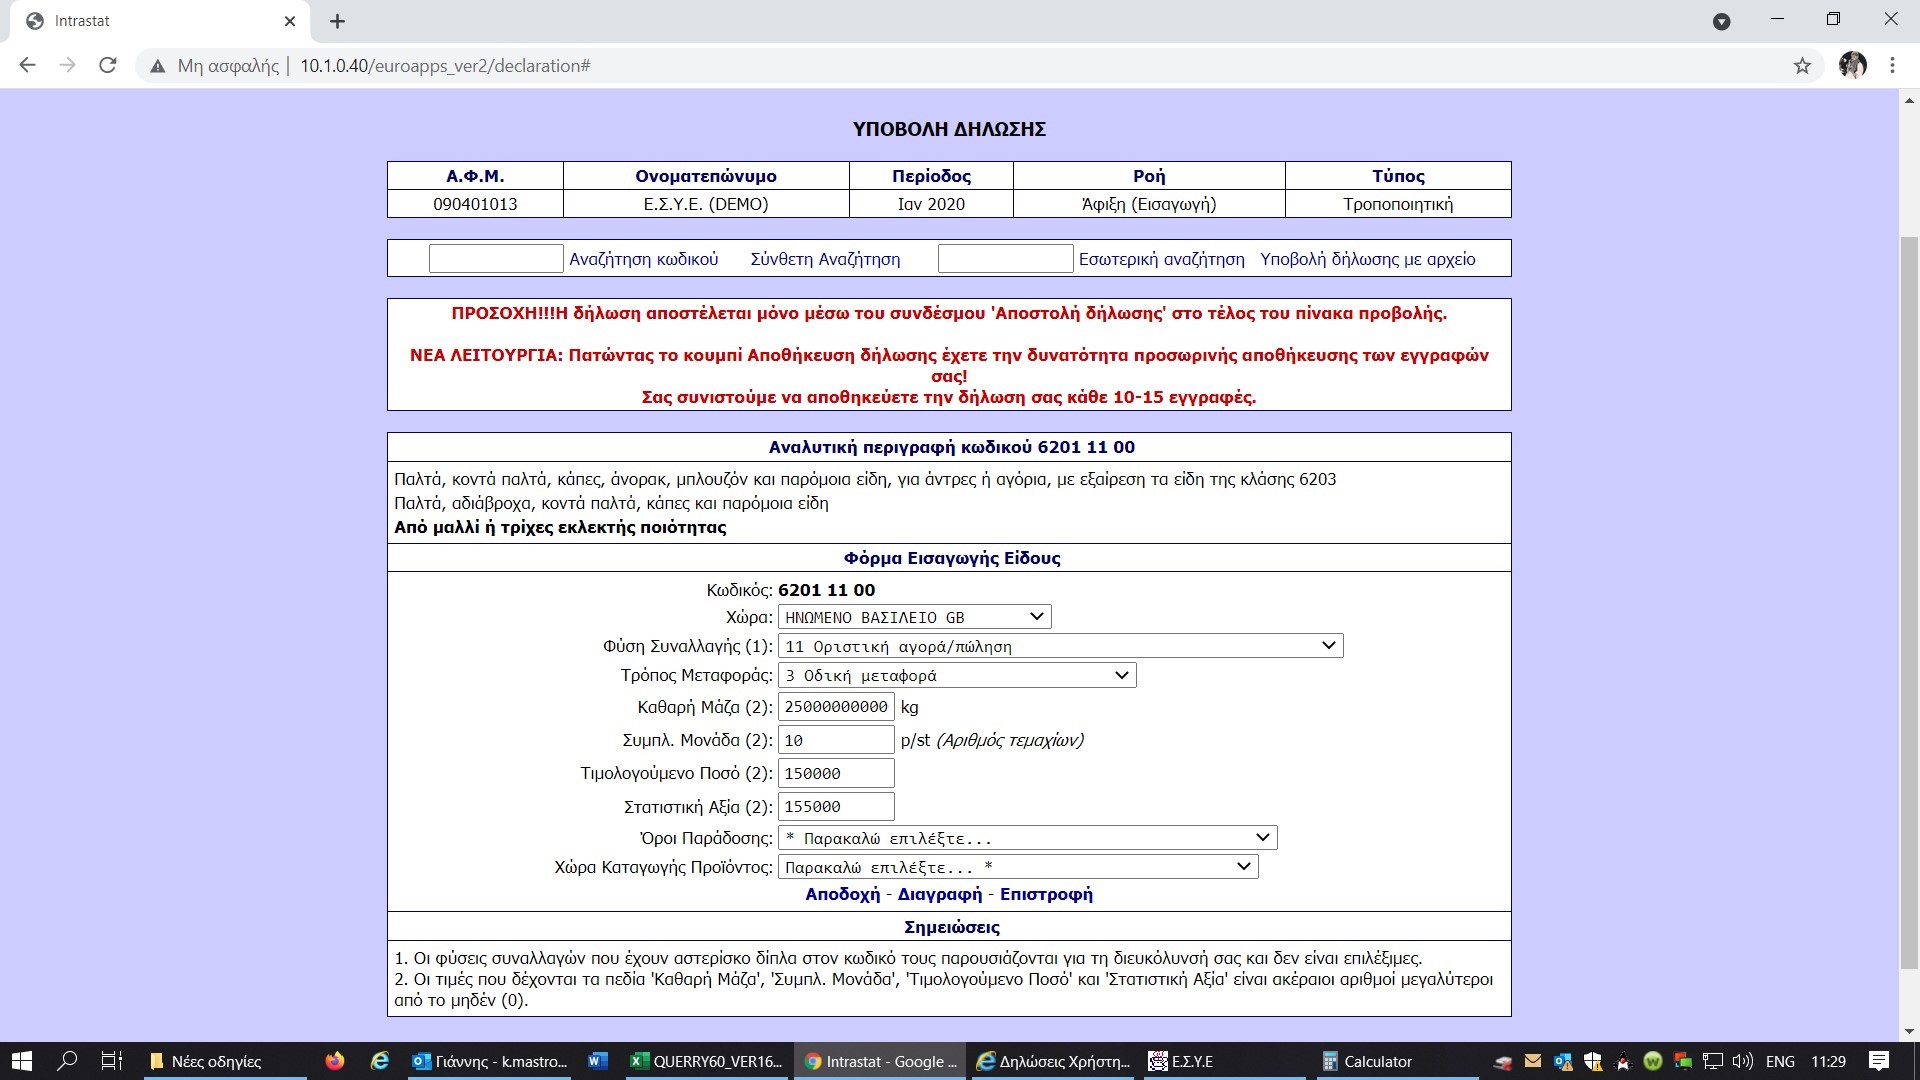Open a new browser tab
Image resolution: width=1920 pixels, height=1080 pixels.
pos(337,21)
